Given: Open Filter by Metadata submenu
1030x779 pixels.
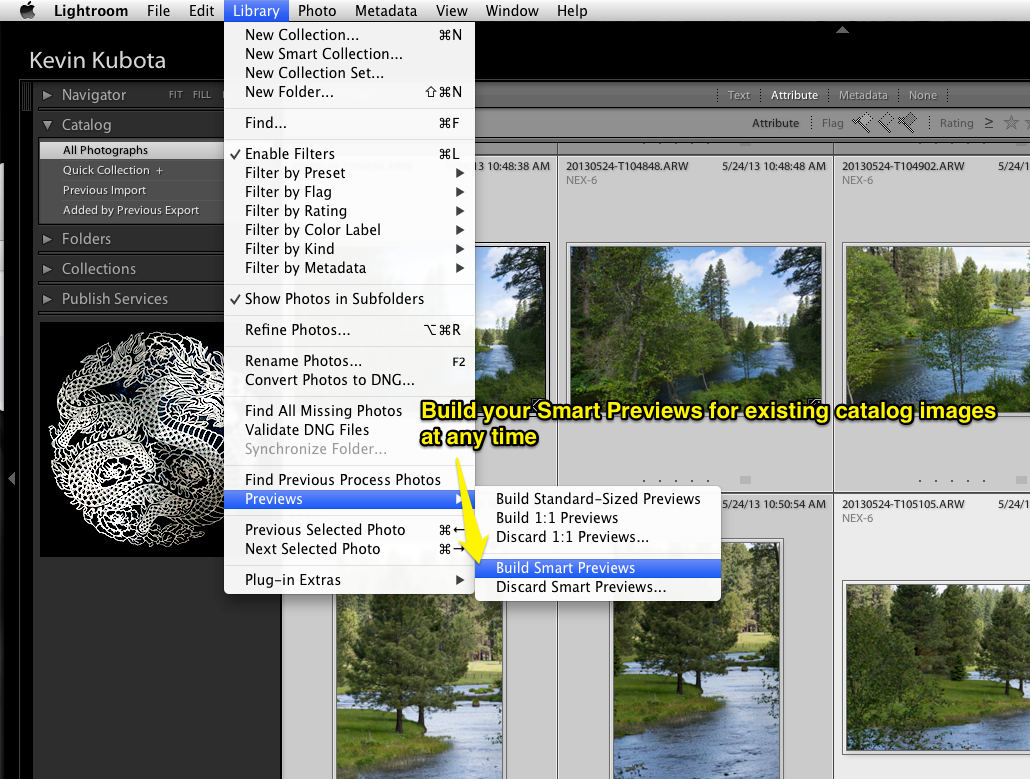Looking at the screenshot, I should [349, 268].
